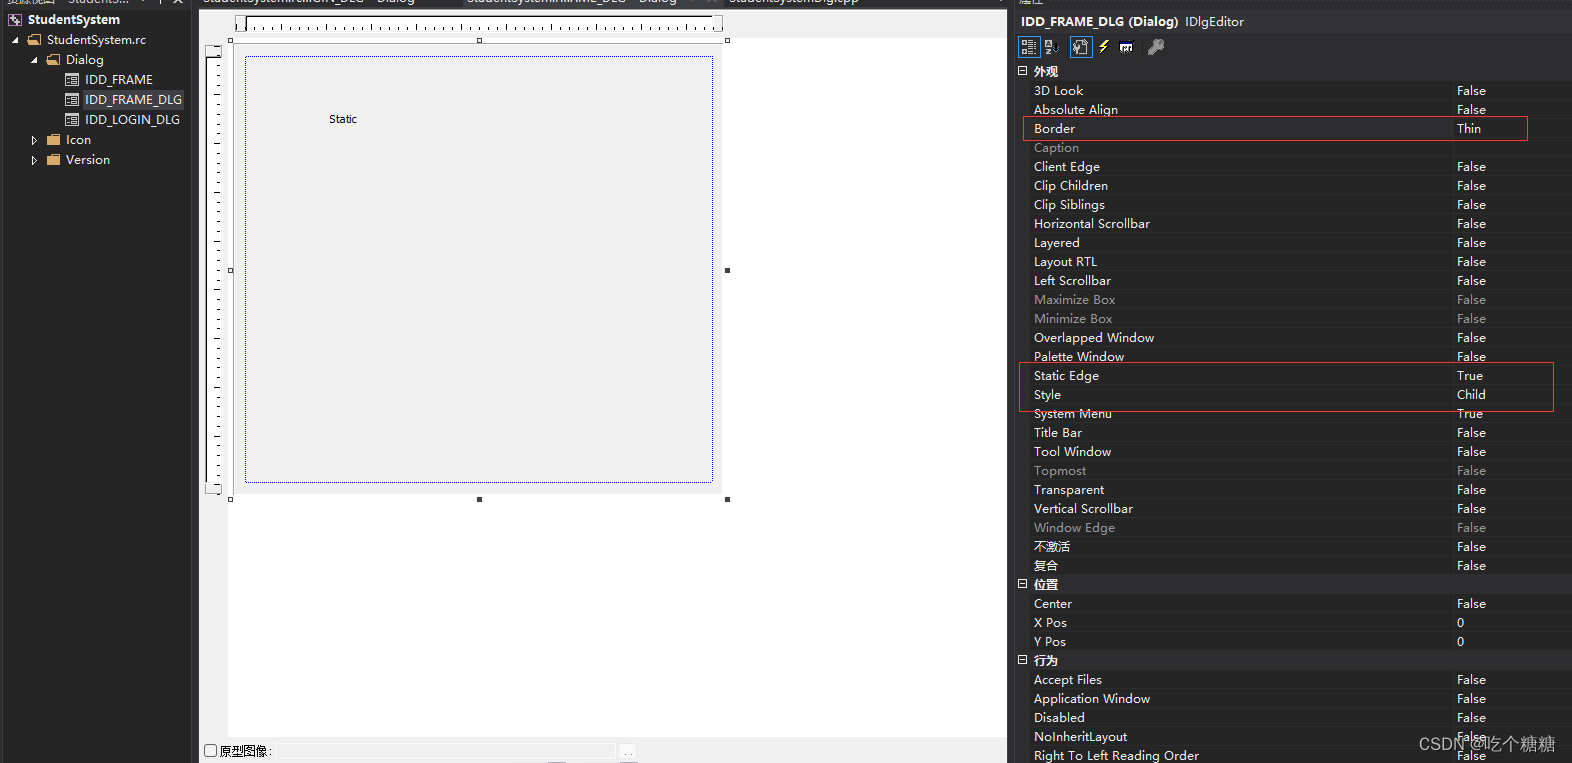The height and width of the screenshot is (763, 1572).
Task: Select the 3D Look property row
Action: [1301, 91]
